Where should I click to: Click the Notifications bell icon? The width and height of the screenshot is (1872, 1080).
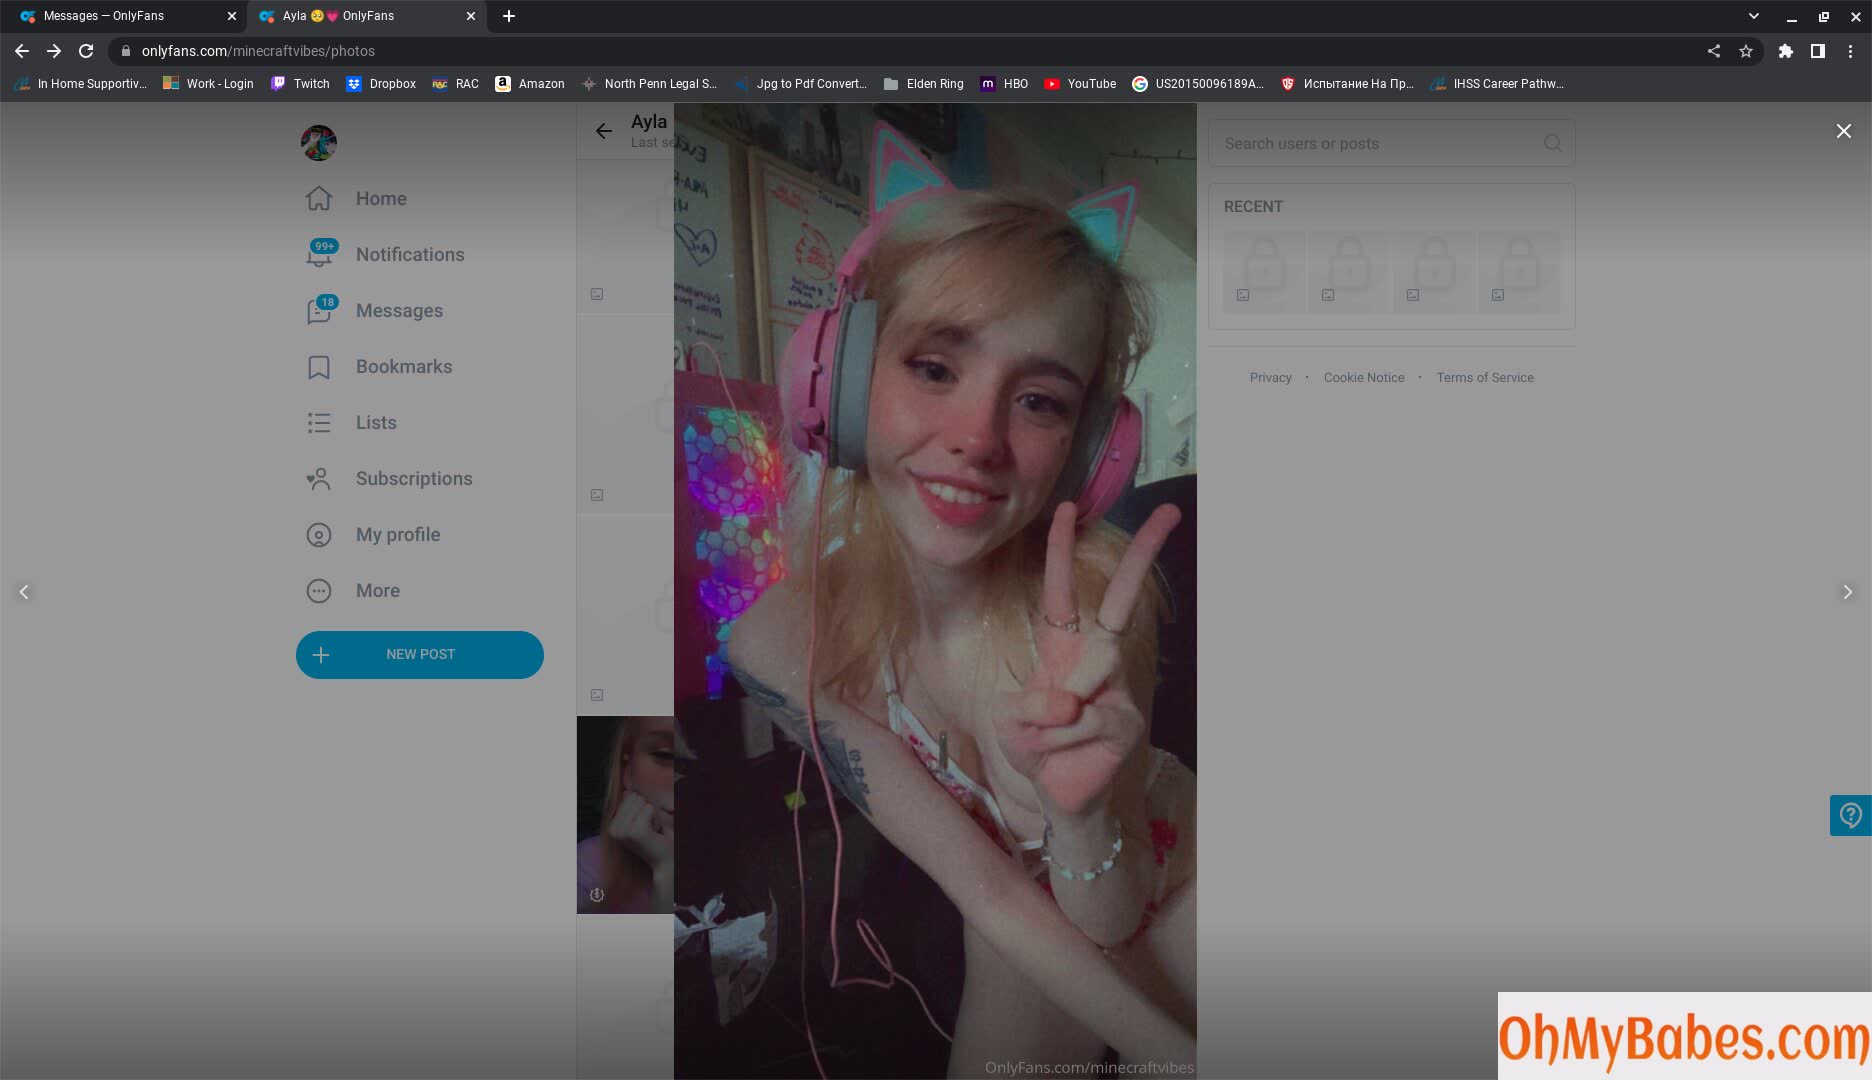pyautogui.click(x=319, y=255)
